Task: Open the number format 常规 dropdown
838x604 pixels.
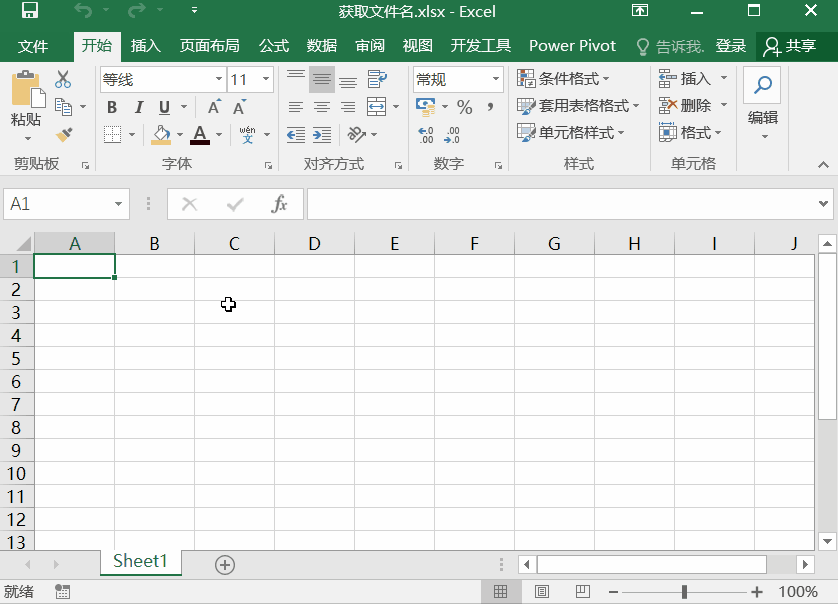Action: pos(495,79)
